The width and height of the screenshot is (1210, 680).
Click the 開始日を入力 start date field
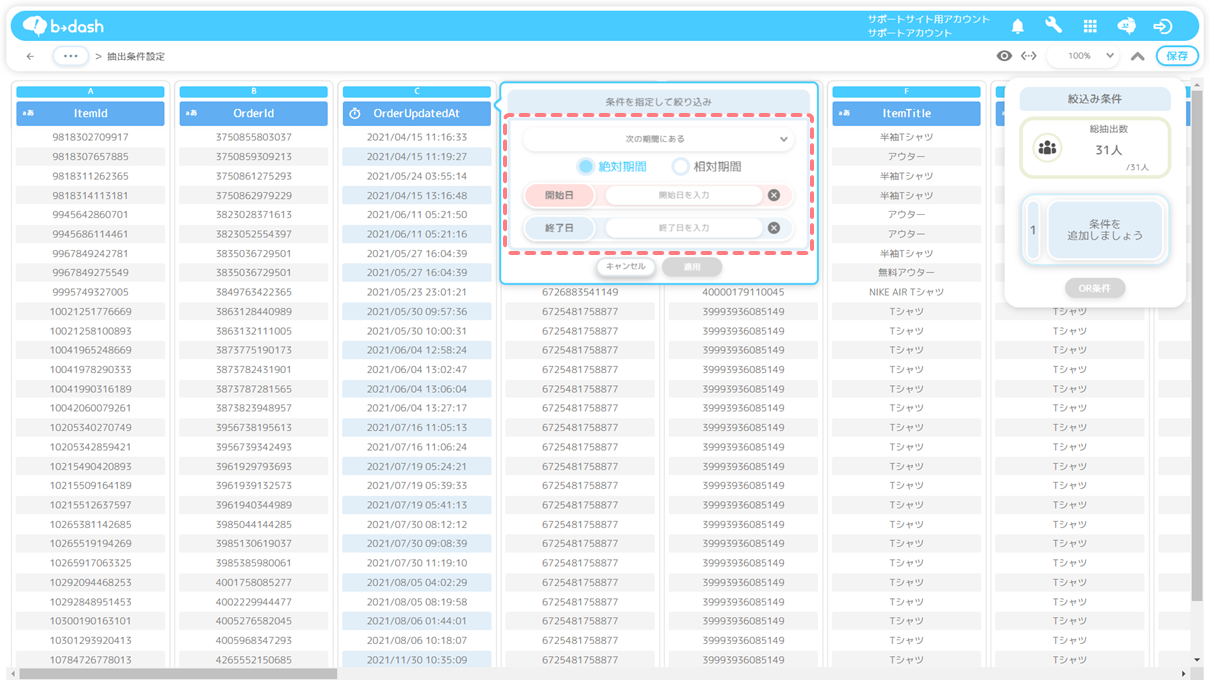pos(684,196)
